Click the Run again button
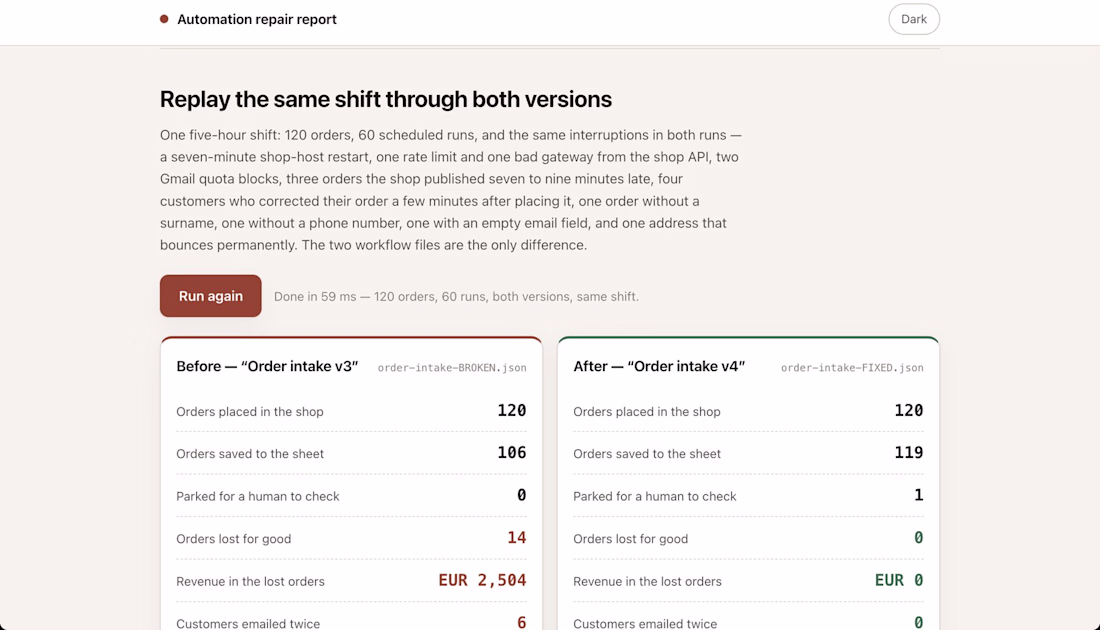The width and height of the screenshot is (1100, 630). click(210, 296)
